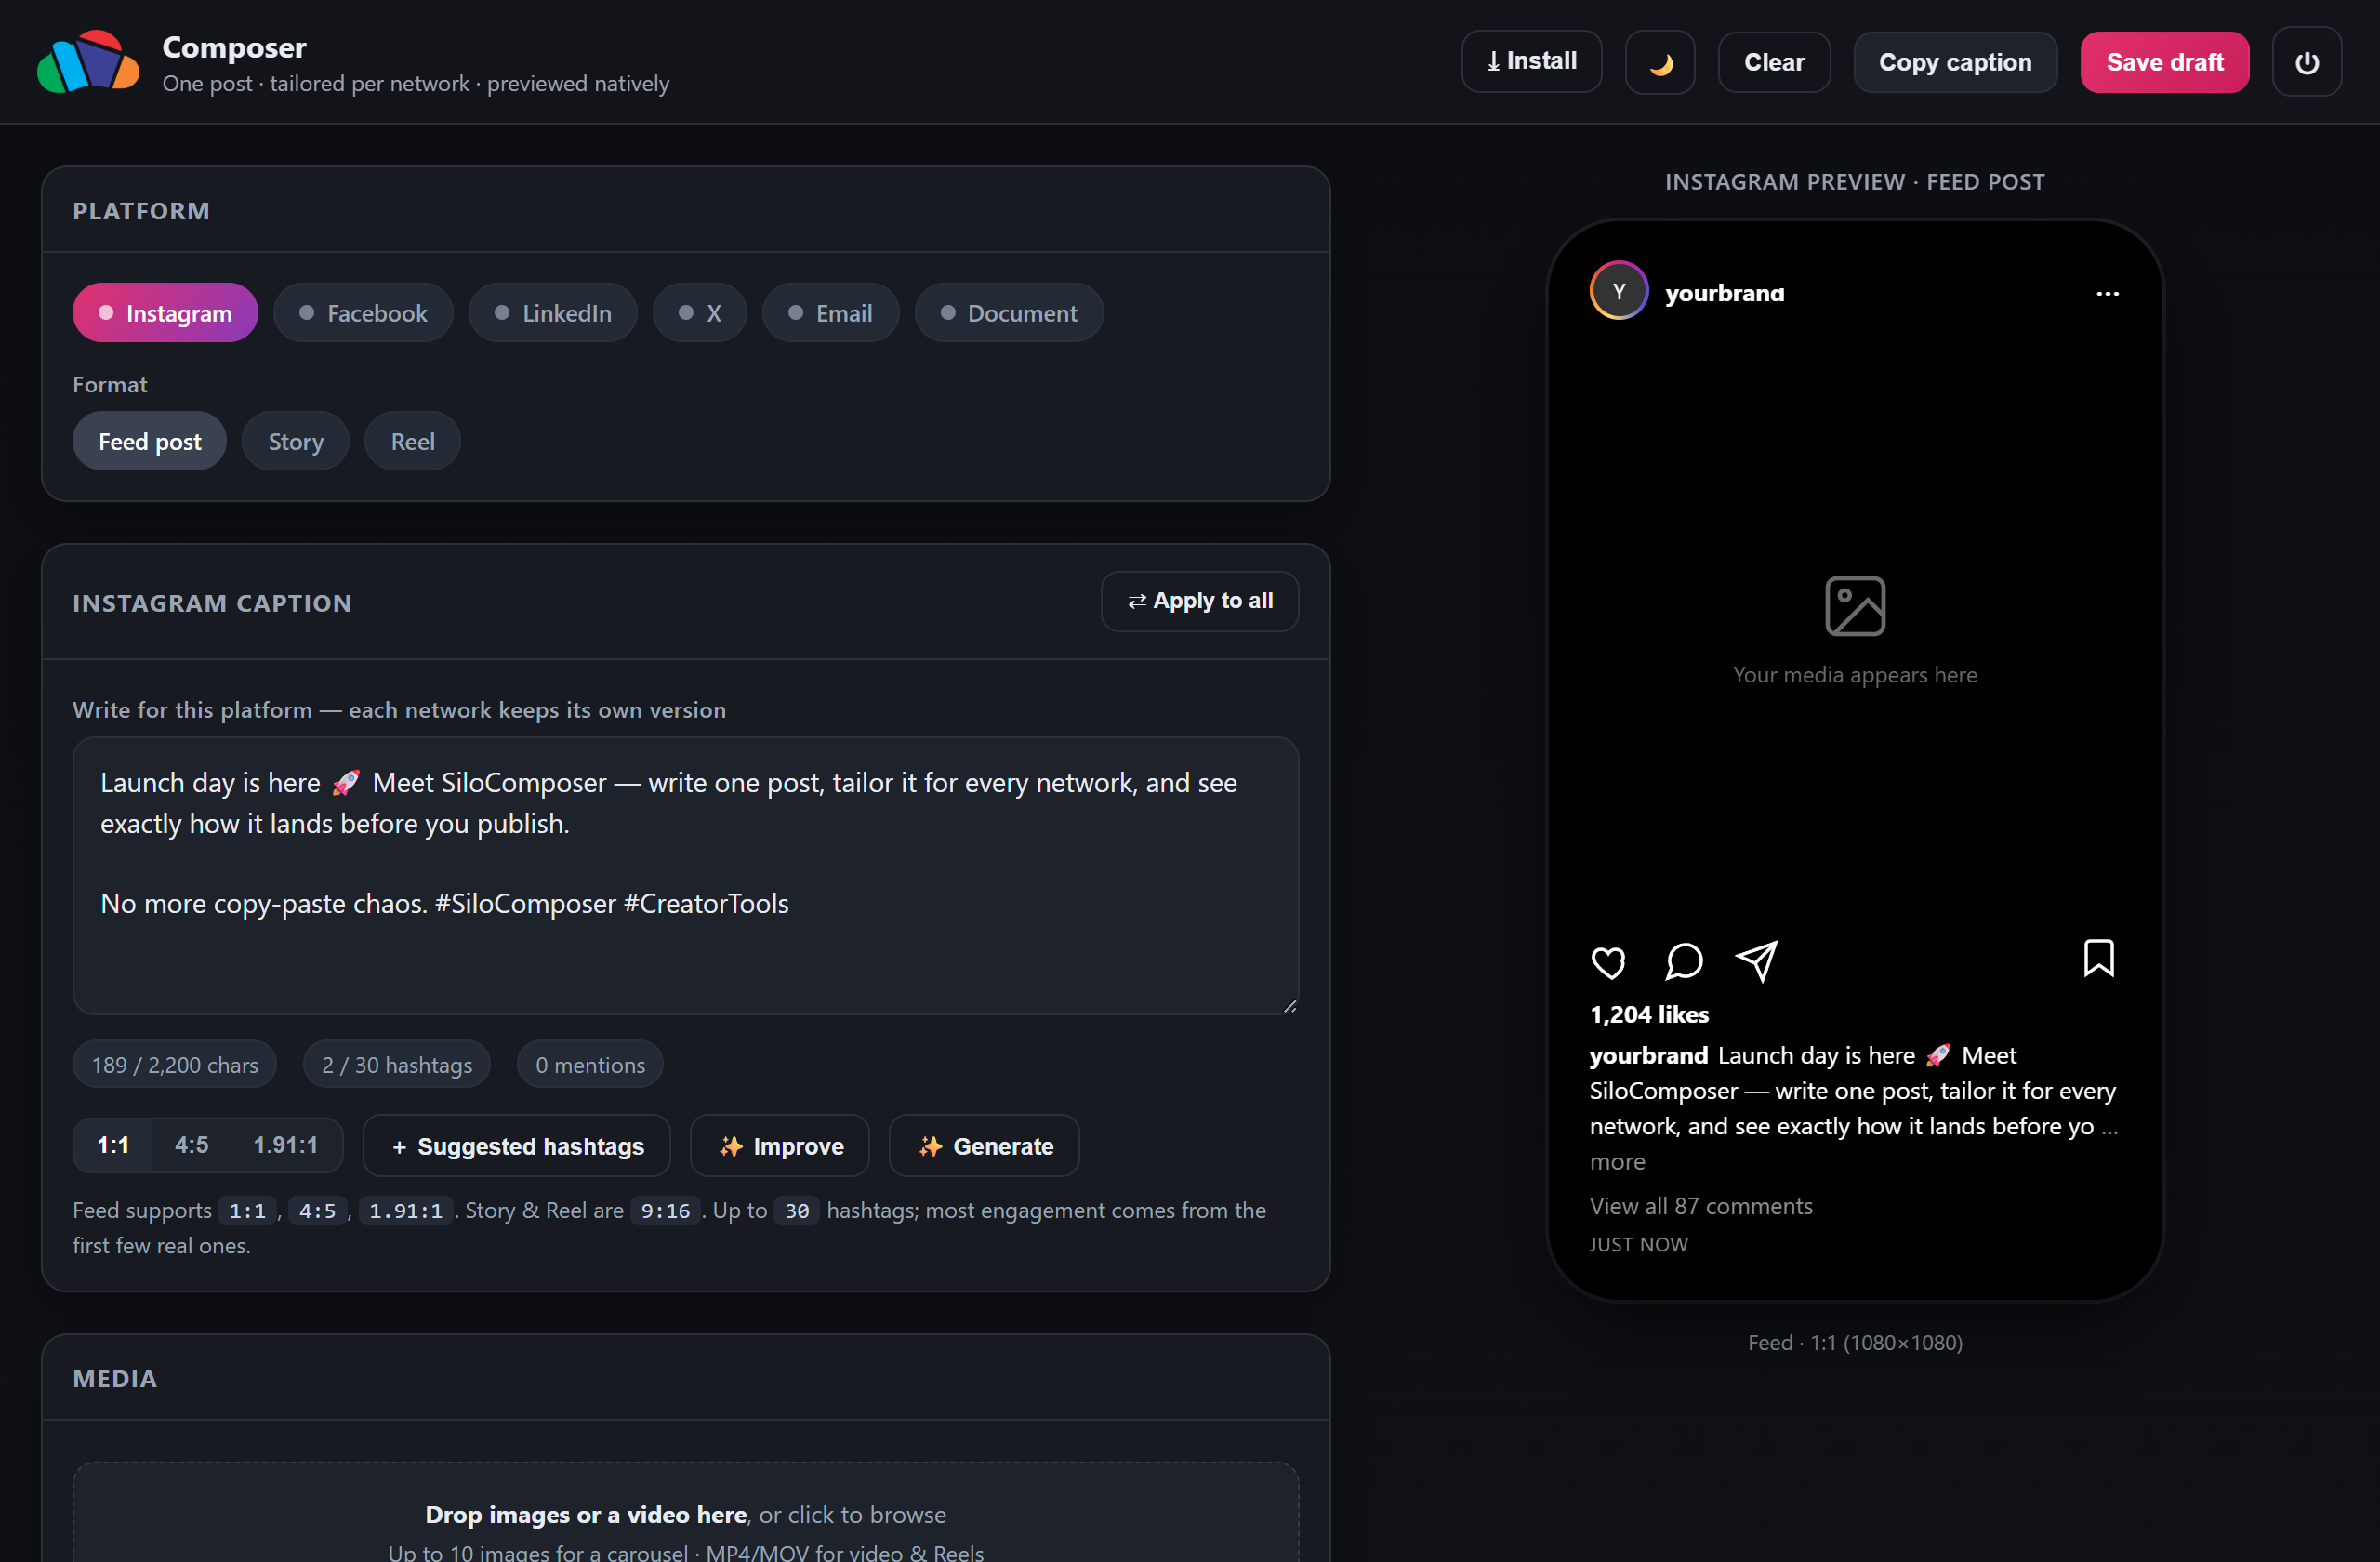The height and width of the screenshot is (1562, 2380).
Task: Click the 1,204 likes text
Action: [1649, 1014]
